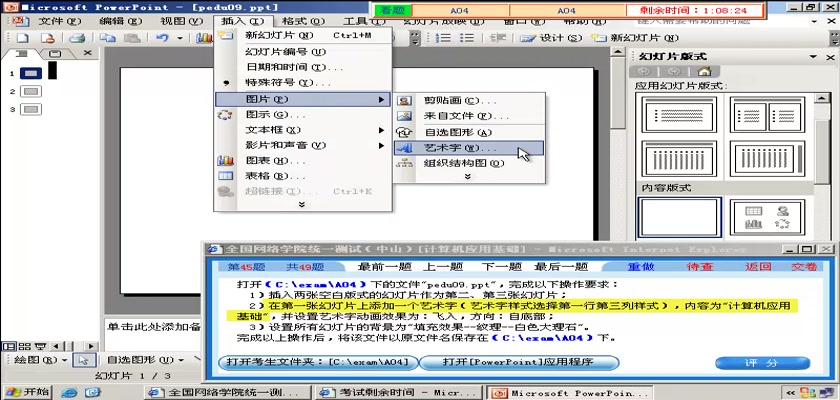
Task: Close the outline/slides pane with X
Action: [x=87, y=53]
